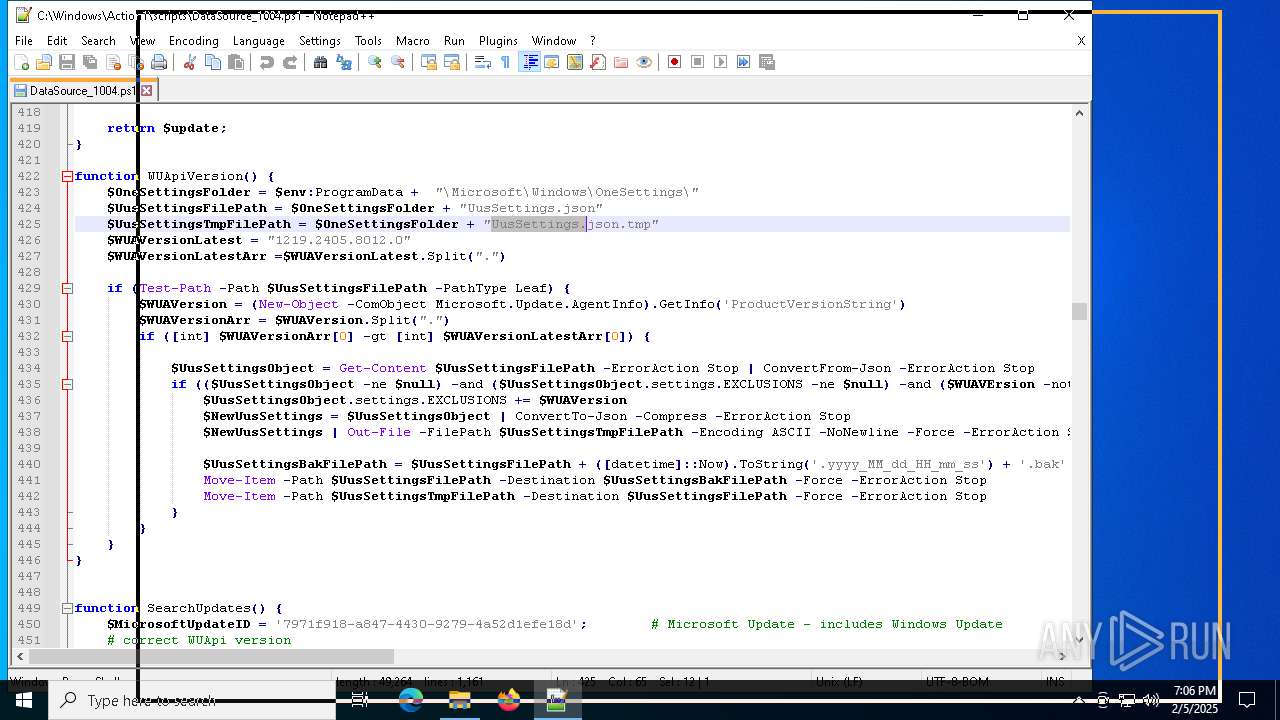The image size is (1280, 720).
Task: Open the Encoding menu
Action: coord(193,41)
